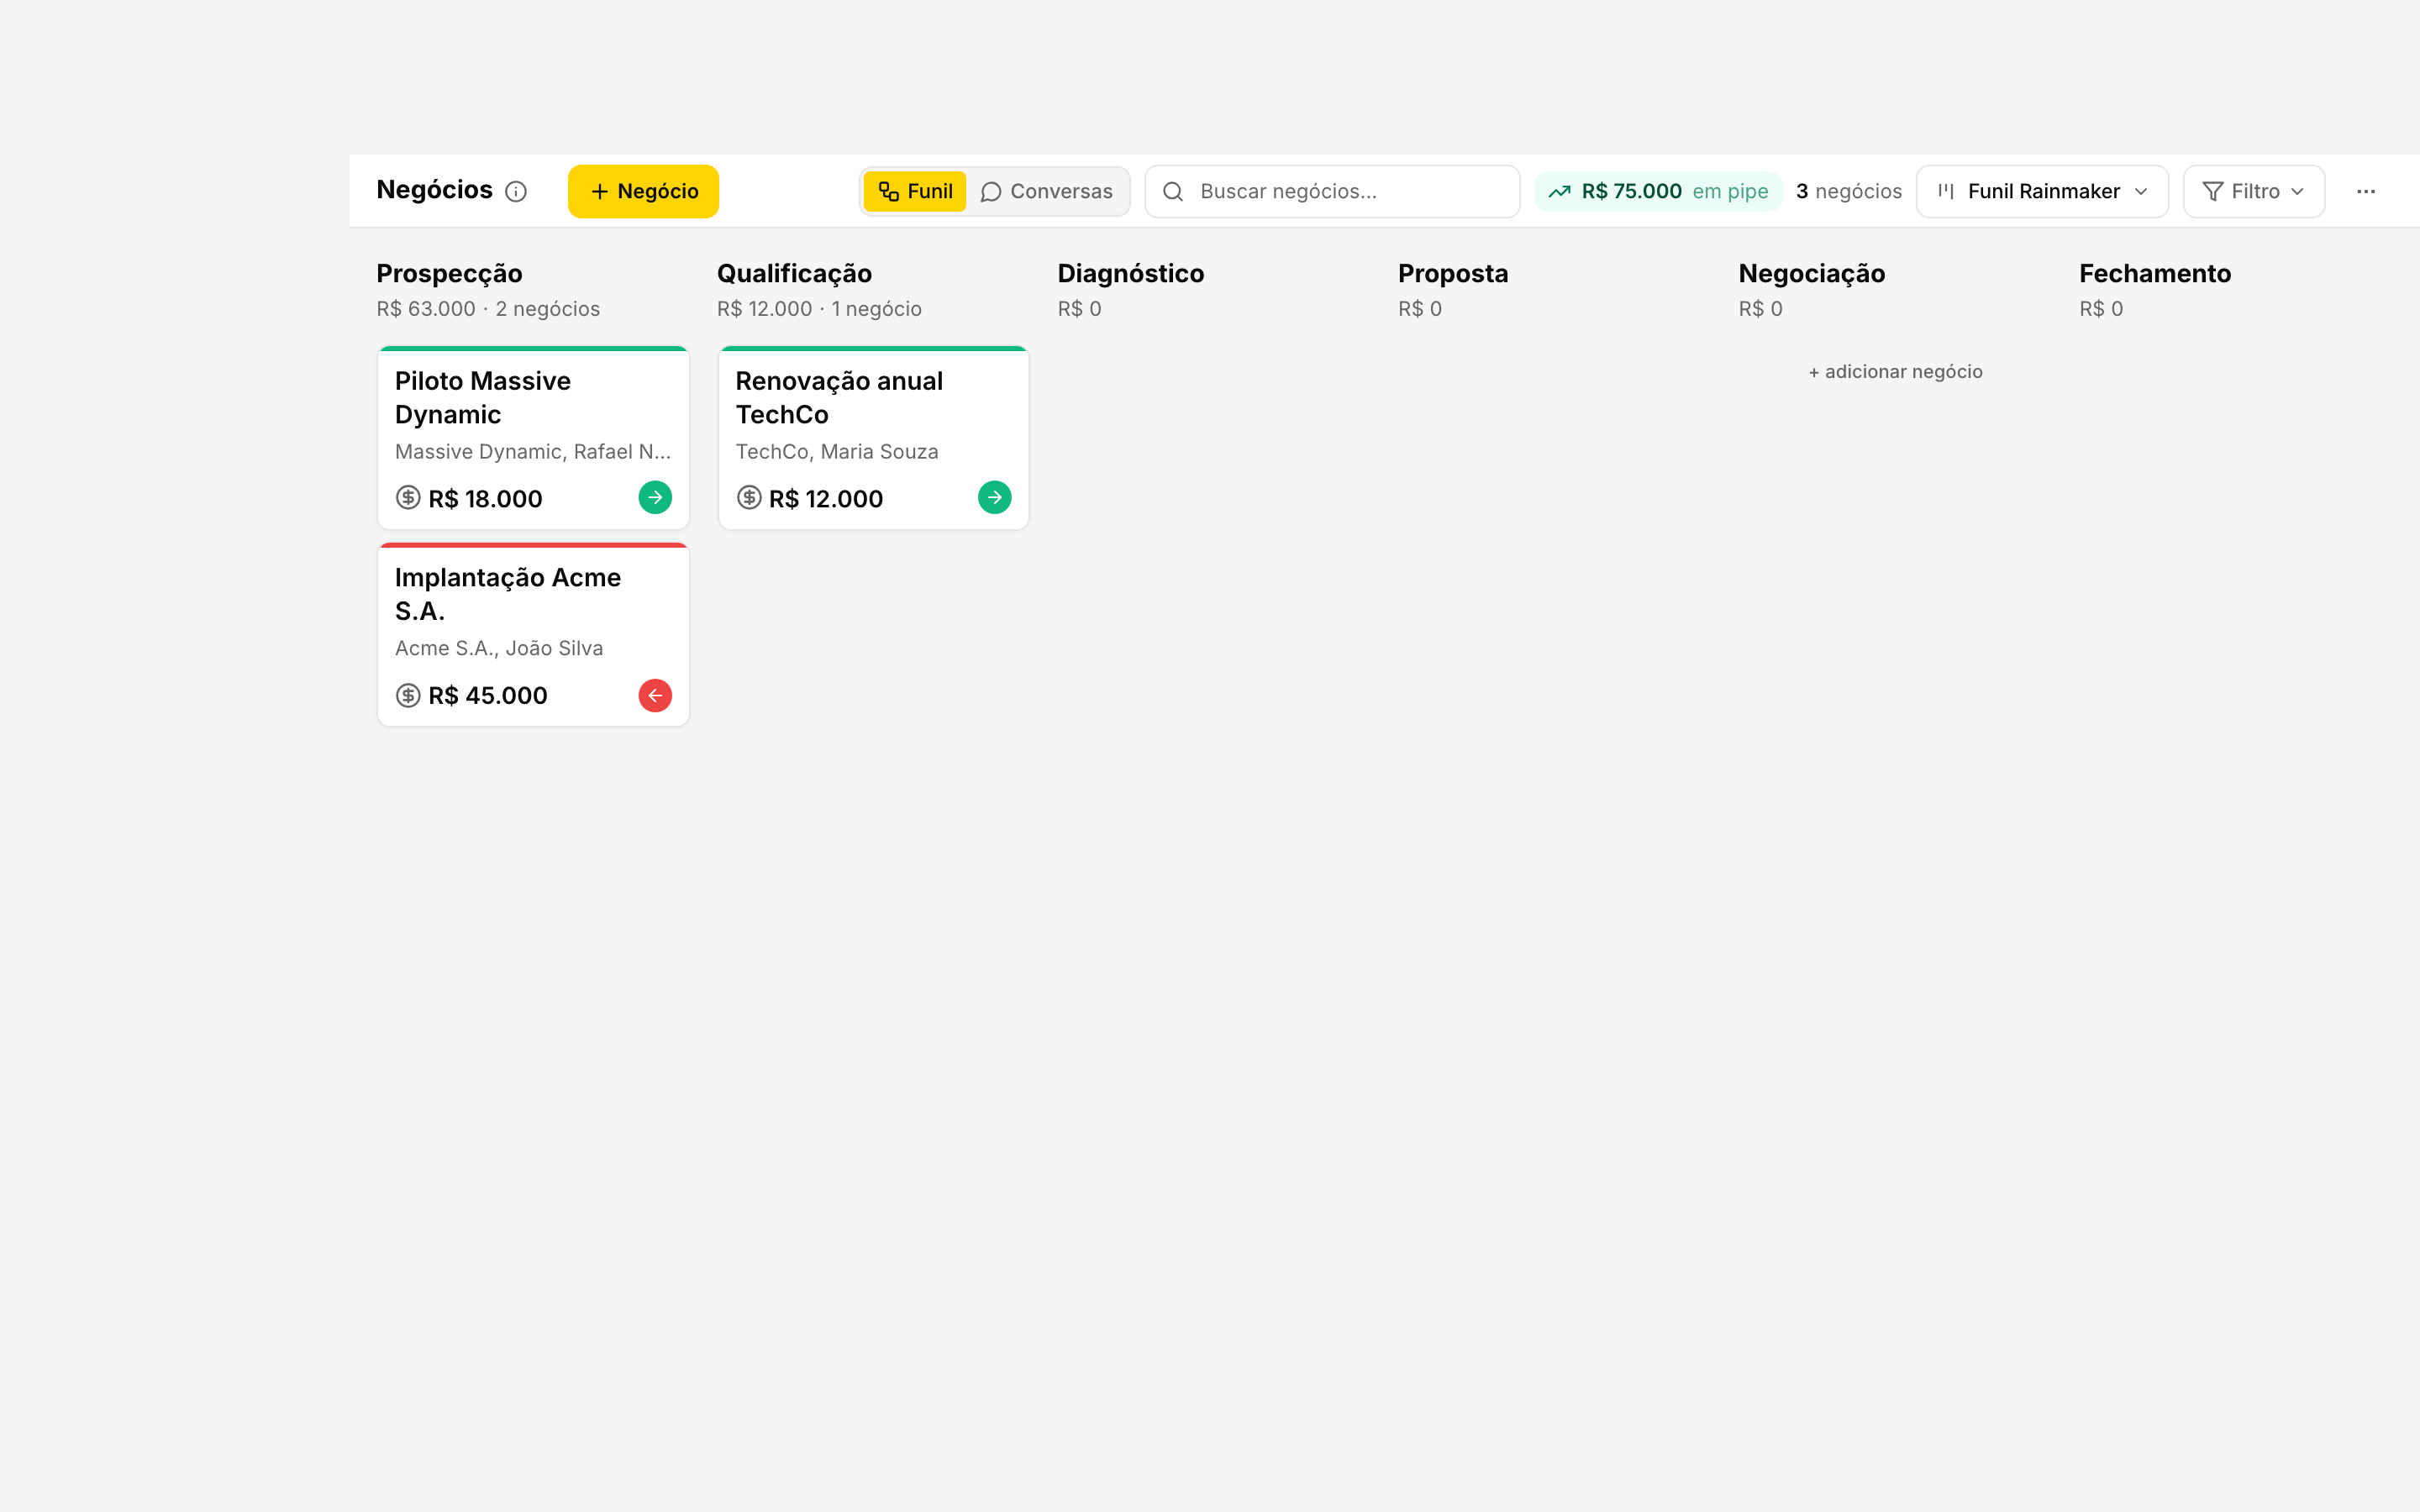Click the R$ 63.000 · 2 negócios summary
The image size is (2420, 1512).
click(488, 309)
